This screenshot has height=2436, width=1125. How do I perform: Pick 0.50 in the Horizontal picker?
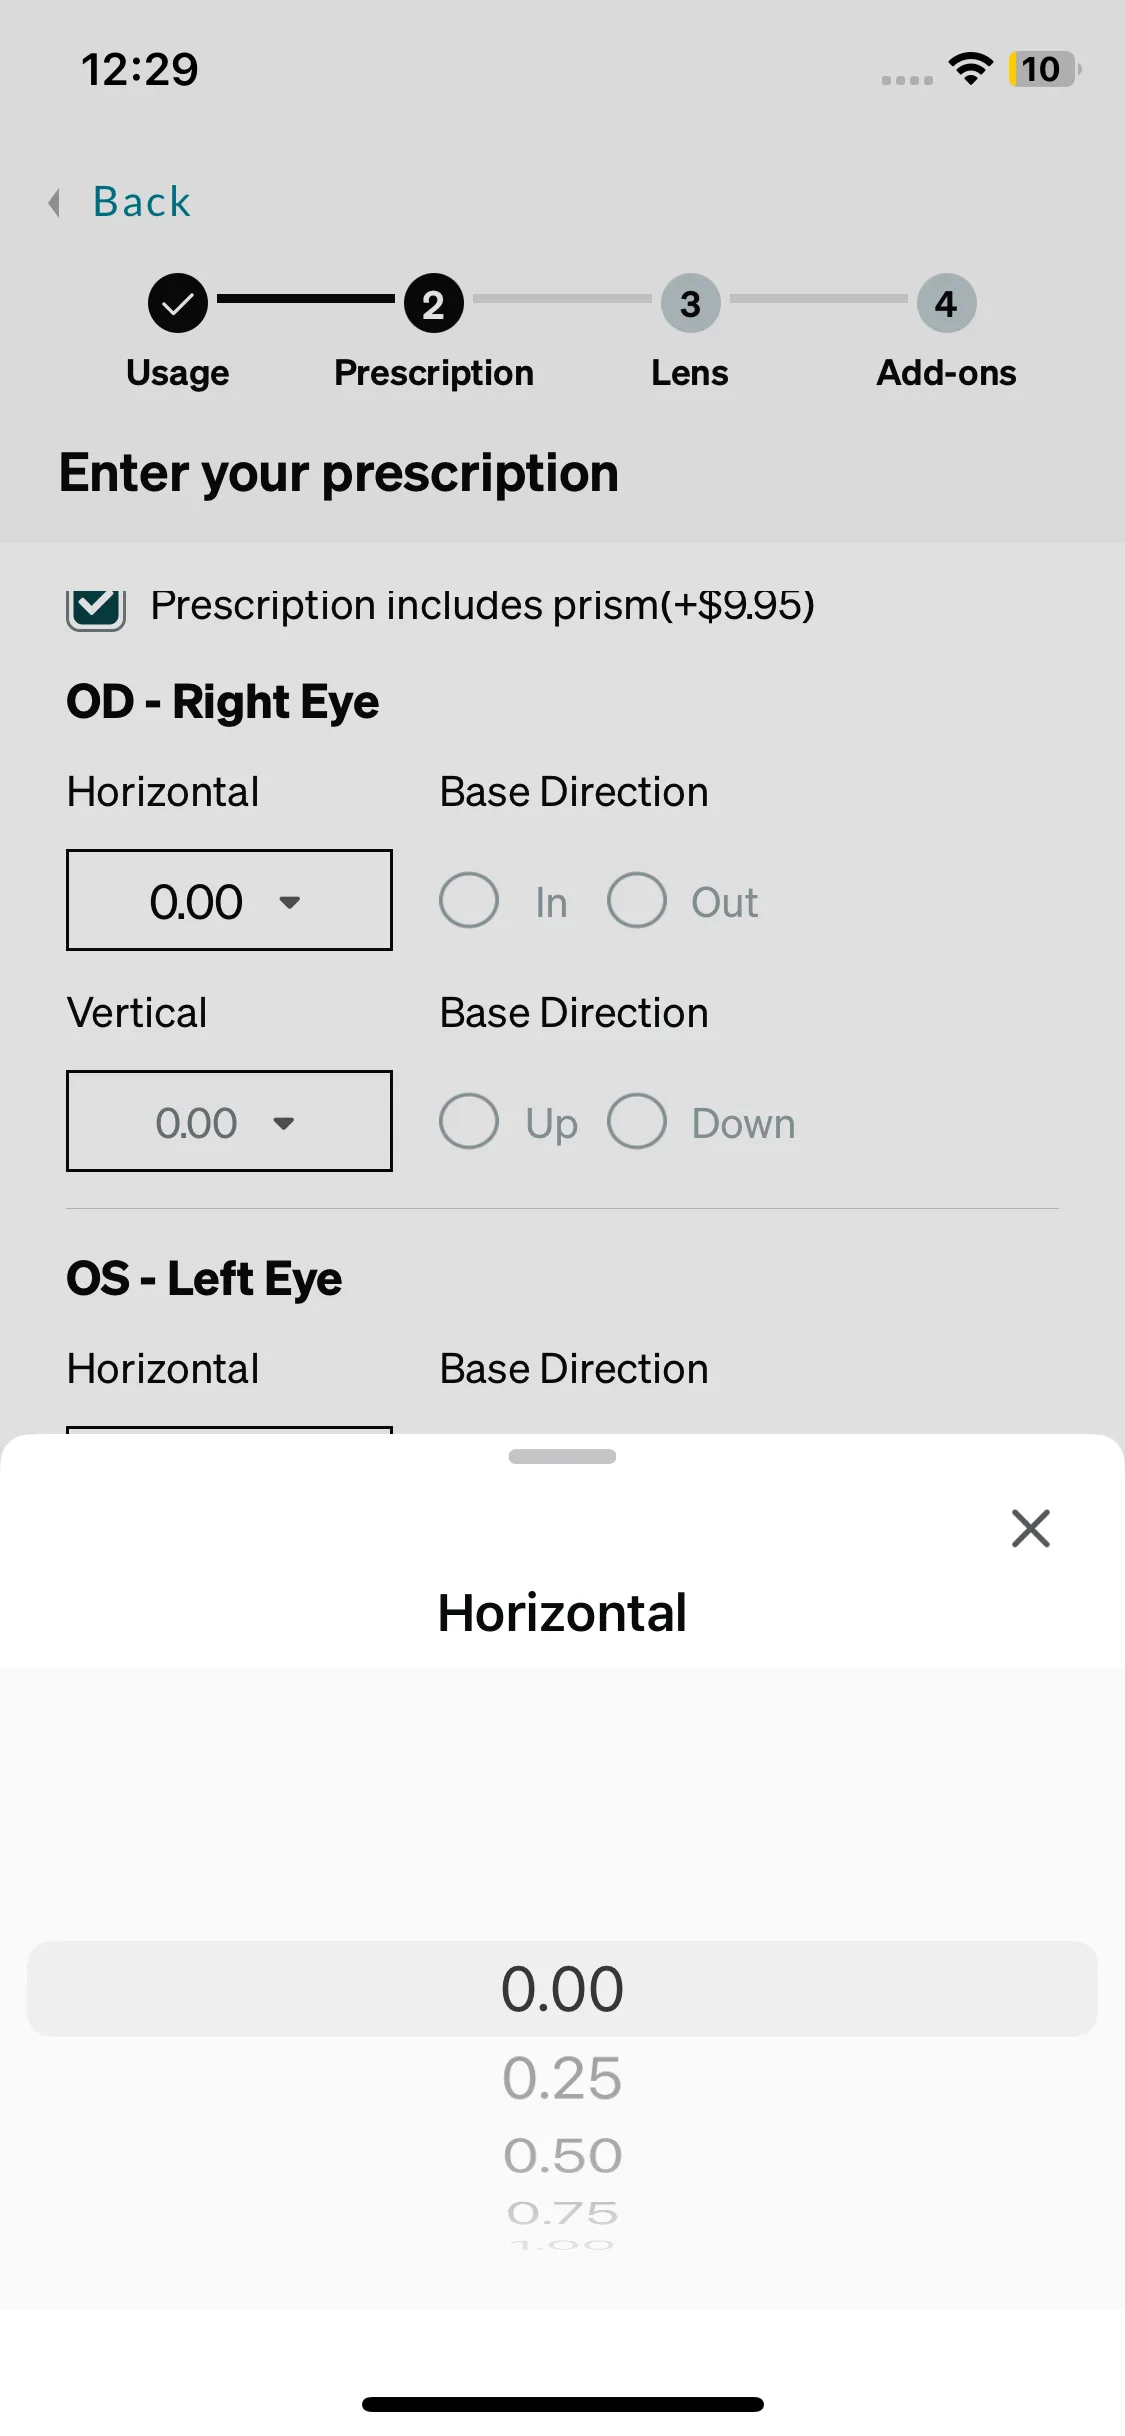(x=562, y=2155)
